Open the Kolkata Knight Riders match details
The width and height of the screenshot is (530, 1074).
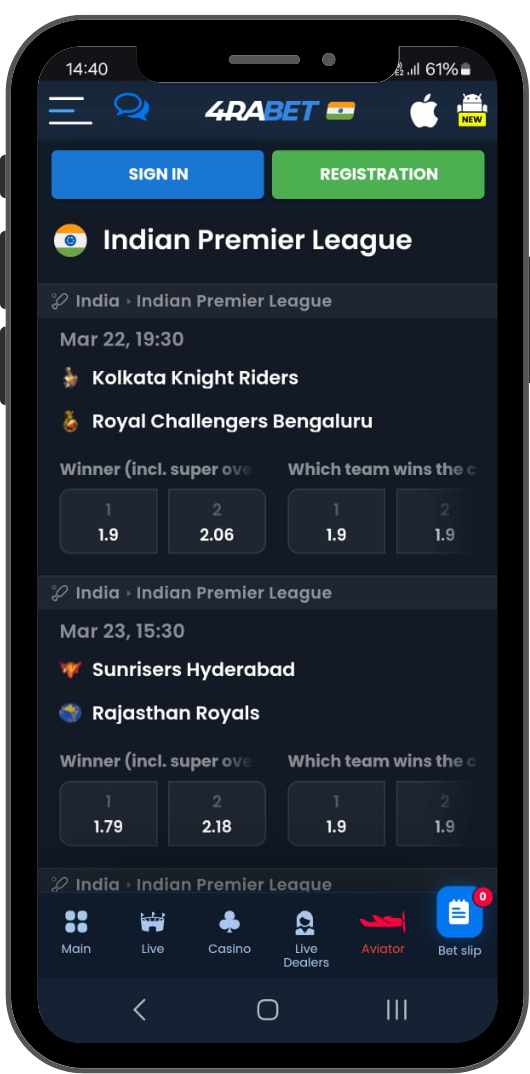pyautogui.click(x=195, y=377)
